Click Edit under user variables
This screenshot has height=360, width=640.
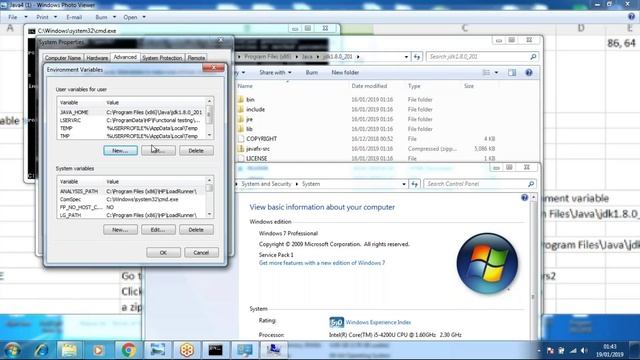coord(158,151)
